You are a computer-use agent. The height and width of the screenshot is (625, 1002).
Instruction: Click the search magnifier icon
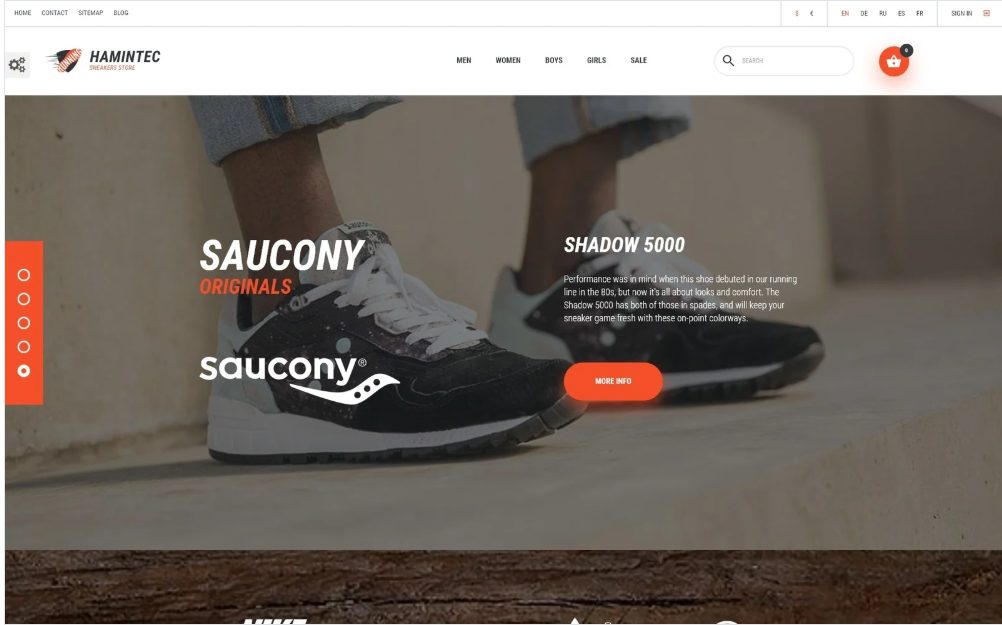coord(728,60)
